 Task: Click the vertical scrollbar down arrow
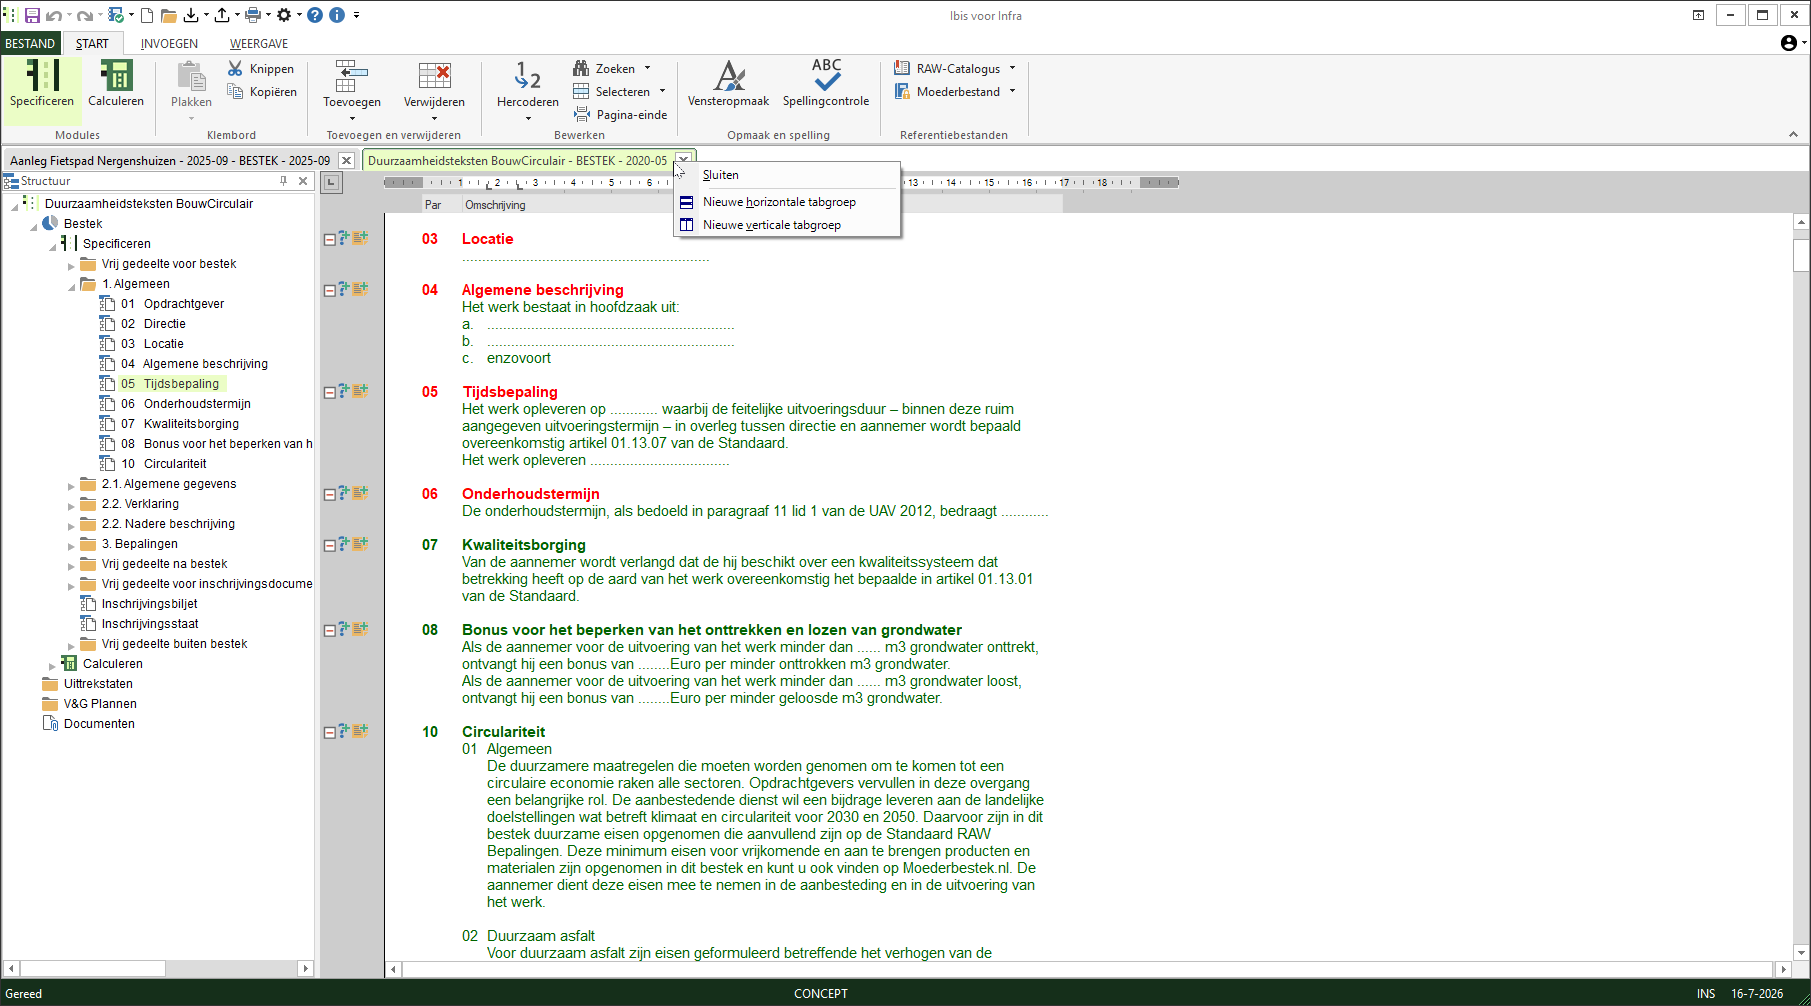coord(1801,953)
